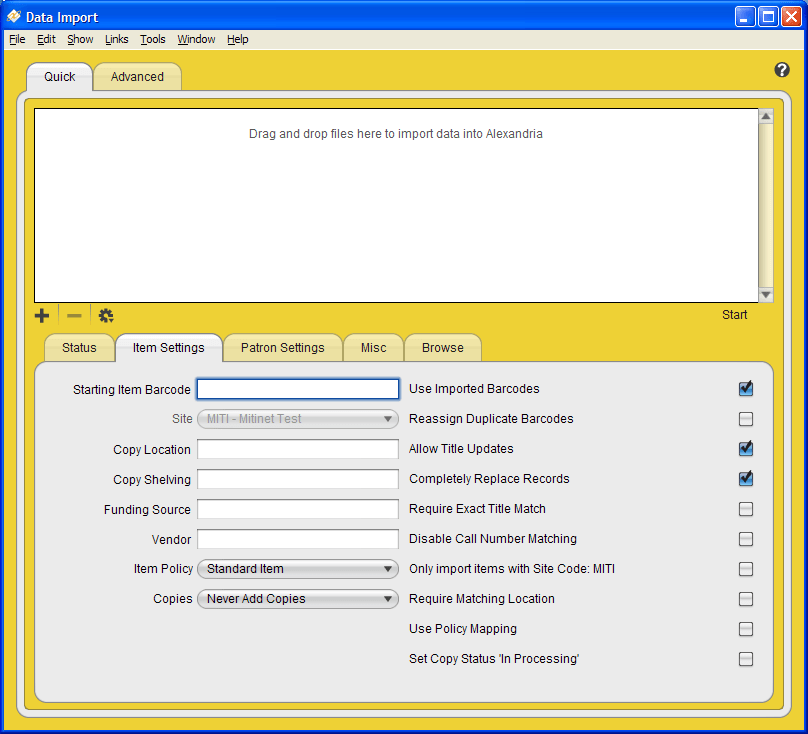Click Start to begin the import
Image resolution: width=808 pixels, height=734 pixels.
point(734,315)
